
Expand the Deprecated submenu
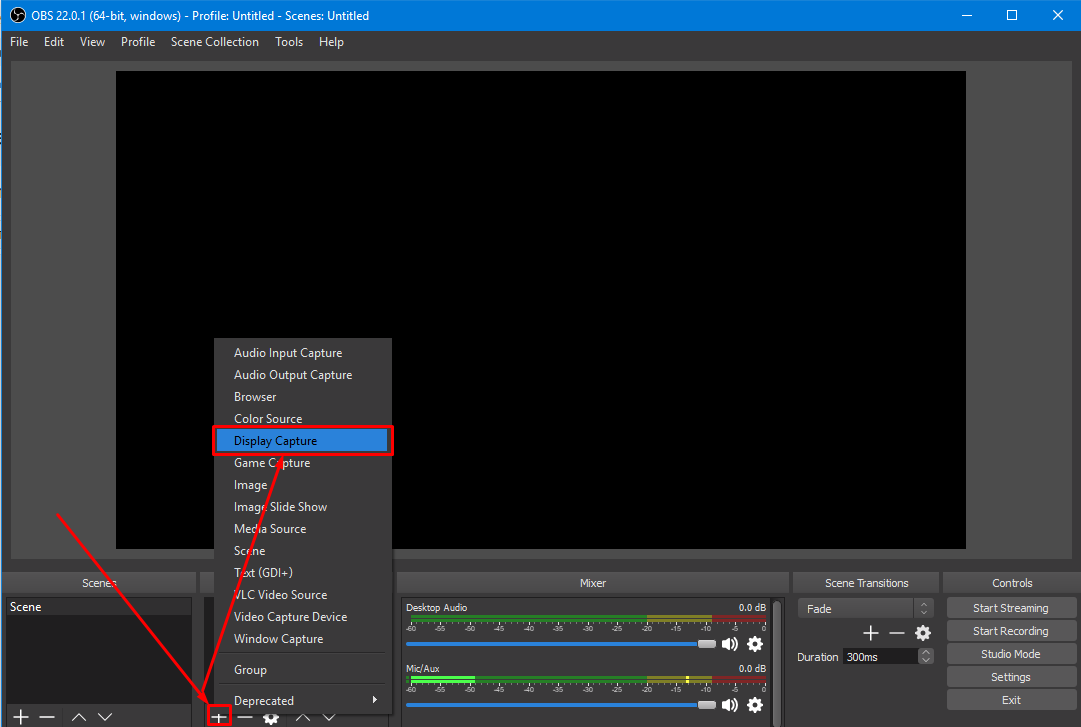point(303,700)
